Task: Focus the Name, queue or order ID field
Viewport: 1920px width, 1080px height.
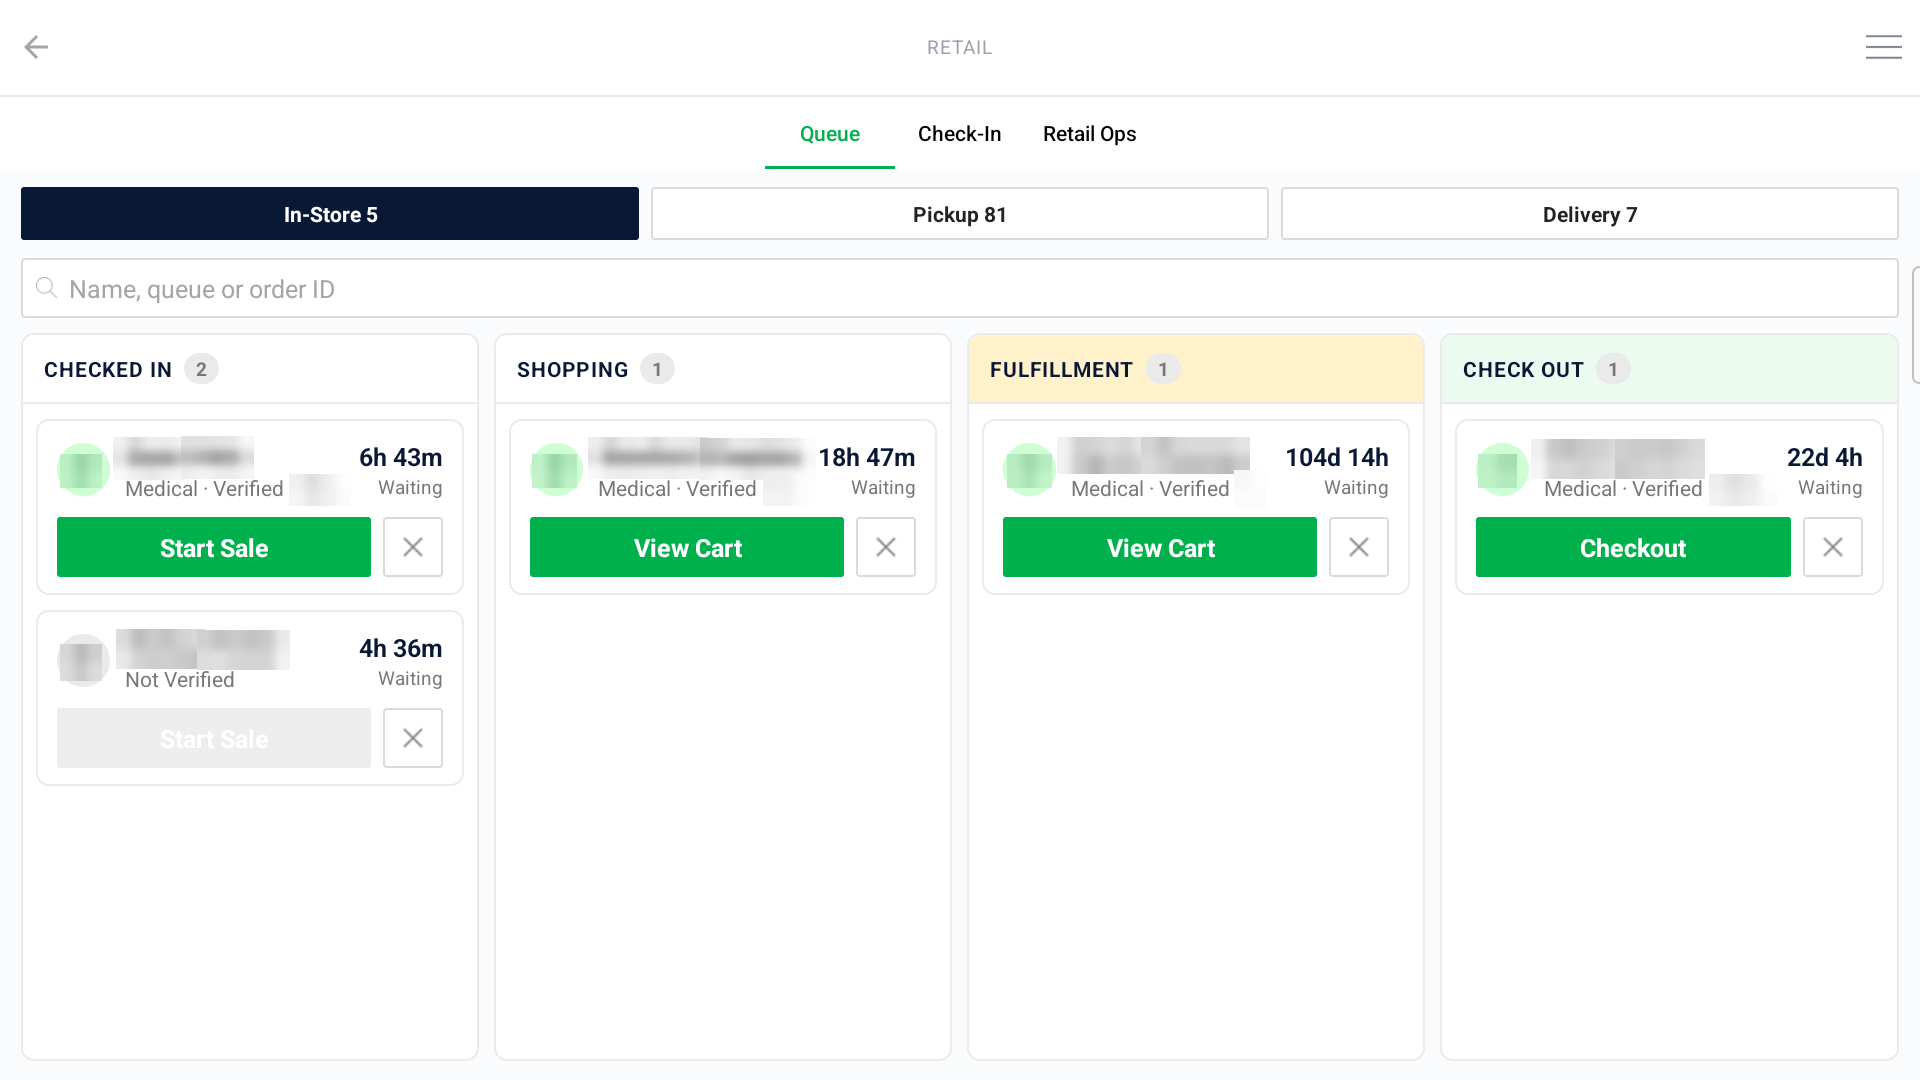Action: point(960,289)
